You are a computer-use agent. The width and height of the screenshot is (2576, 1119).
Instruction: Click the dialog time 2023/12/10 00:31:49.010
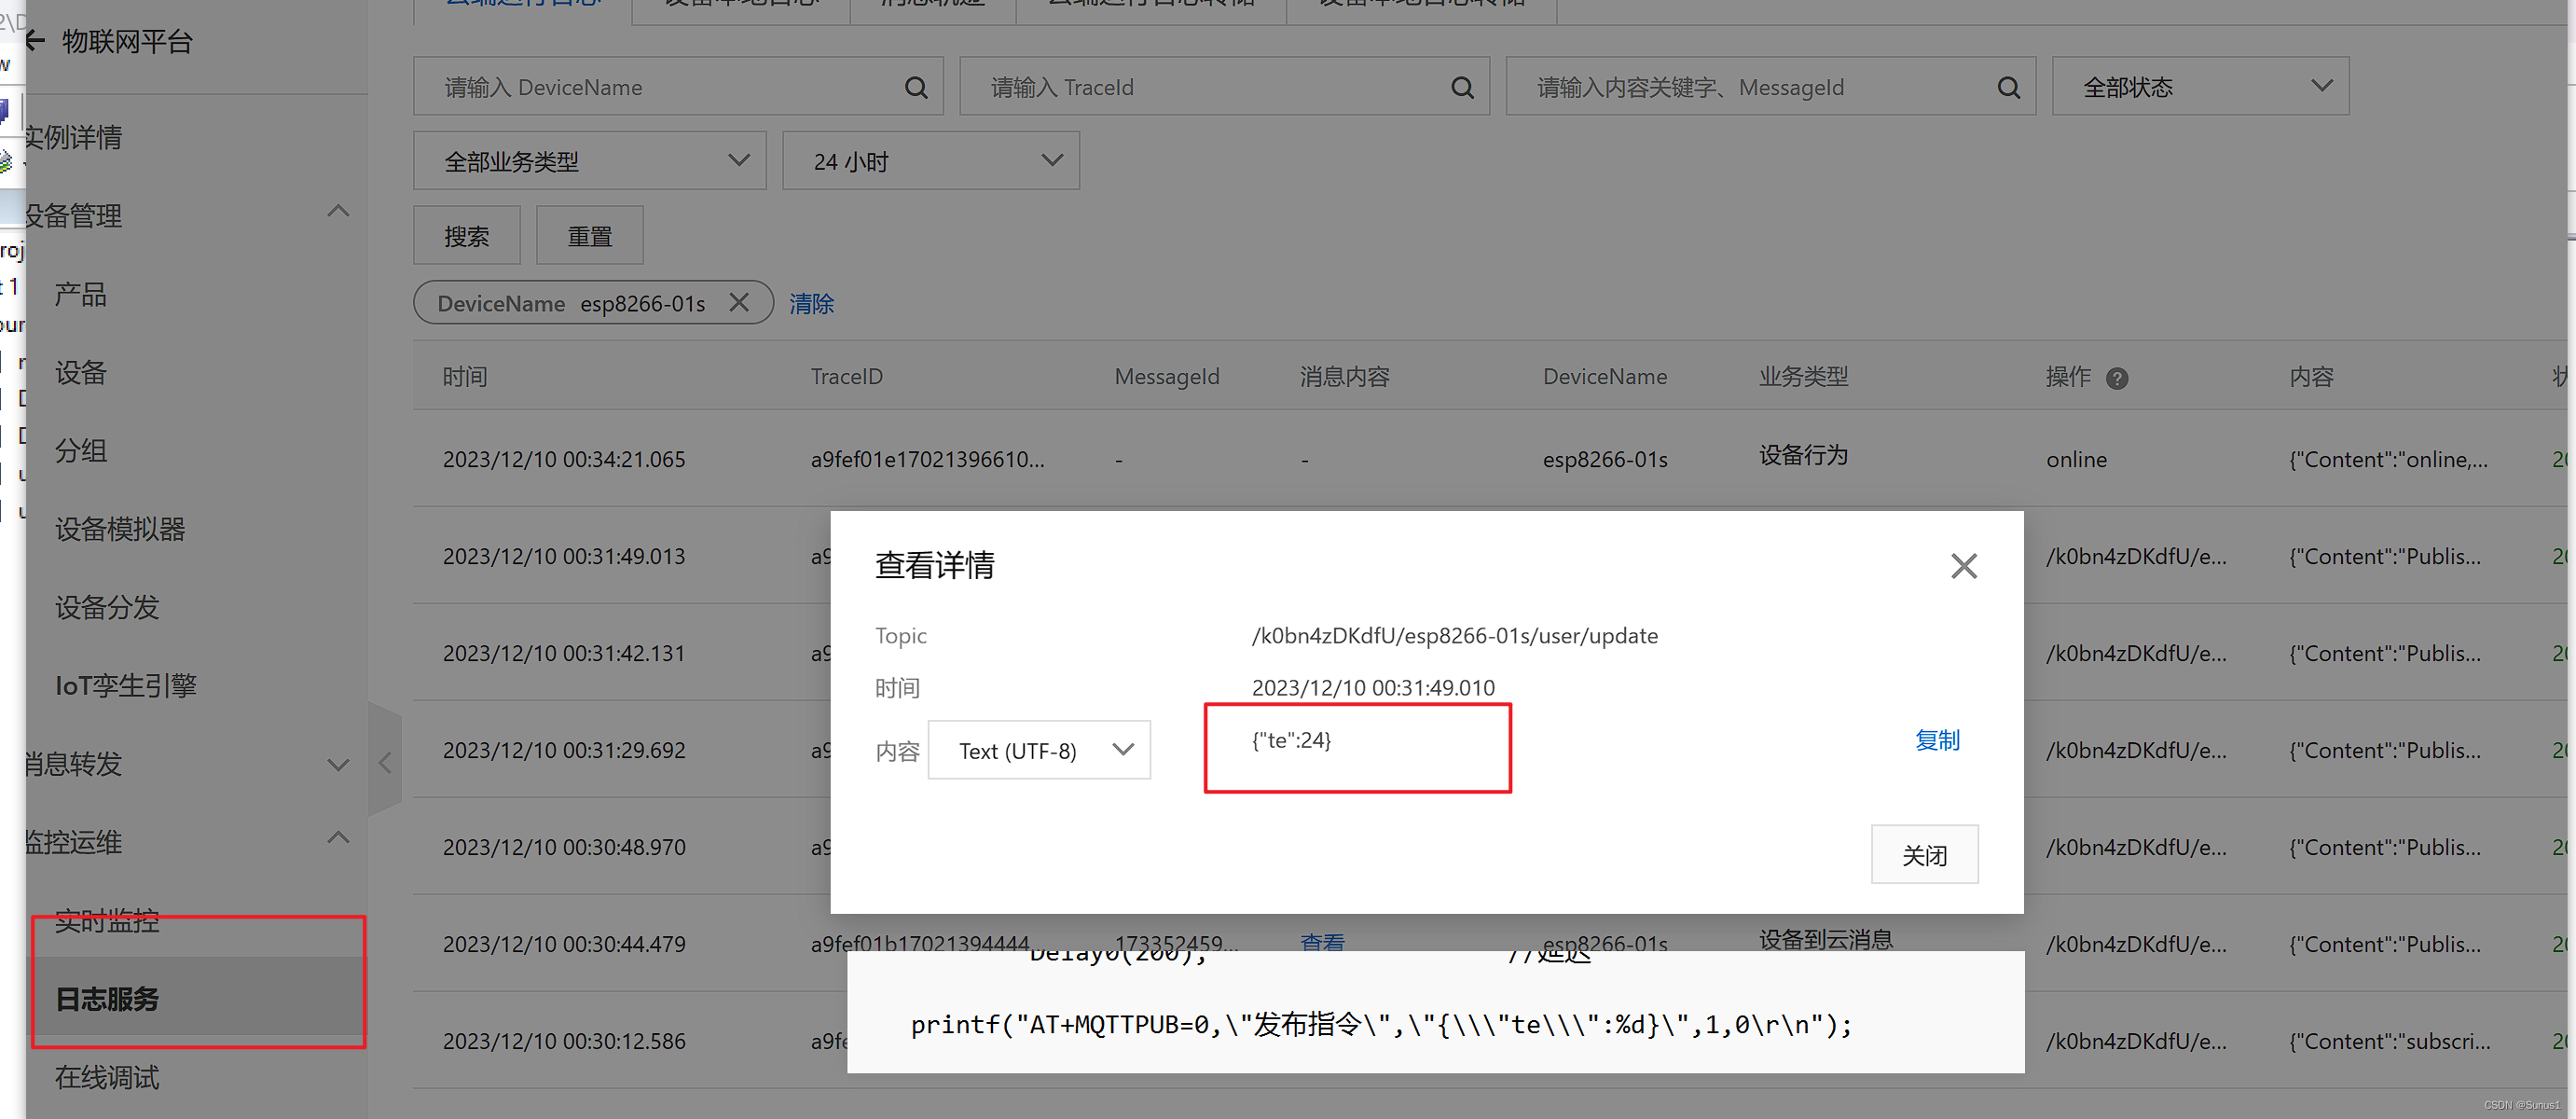coord(1373,688)
